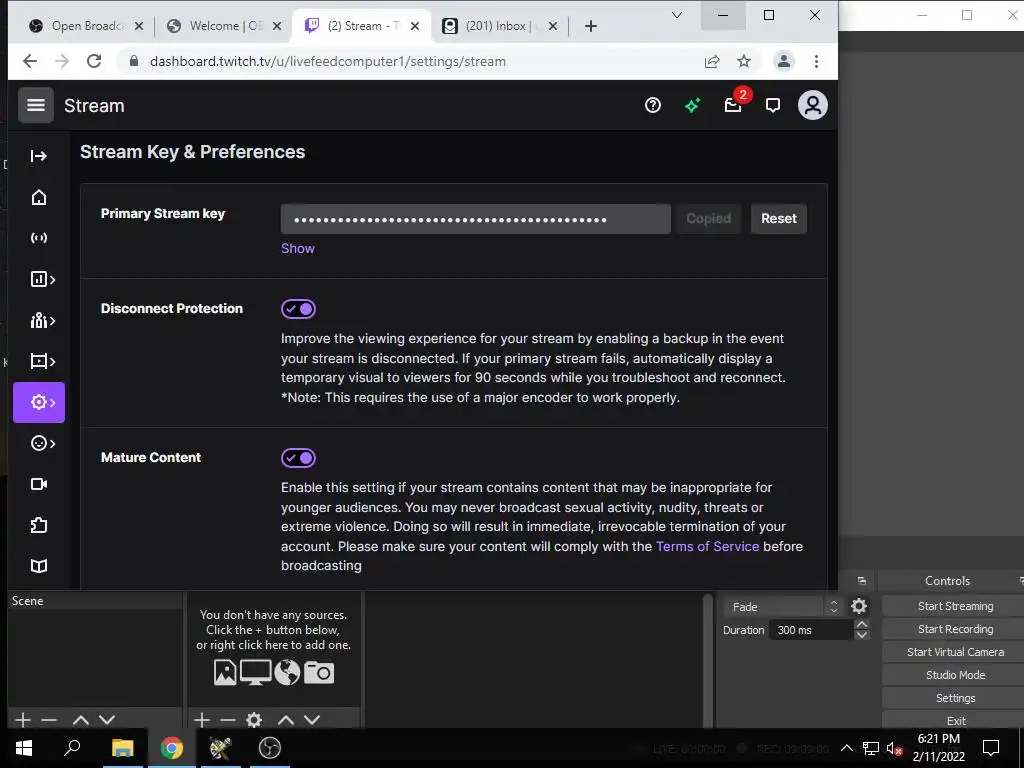Enable Studio Mode in OBS
The height and width of the screenshot is (768, 1024).
coord(955,675)
